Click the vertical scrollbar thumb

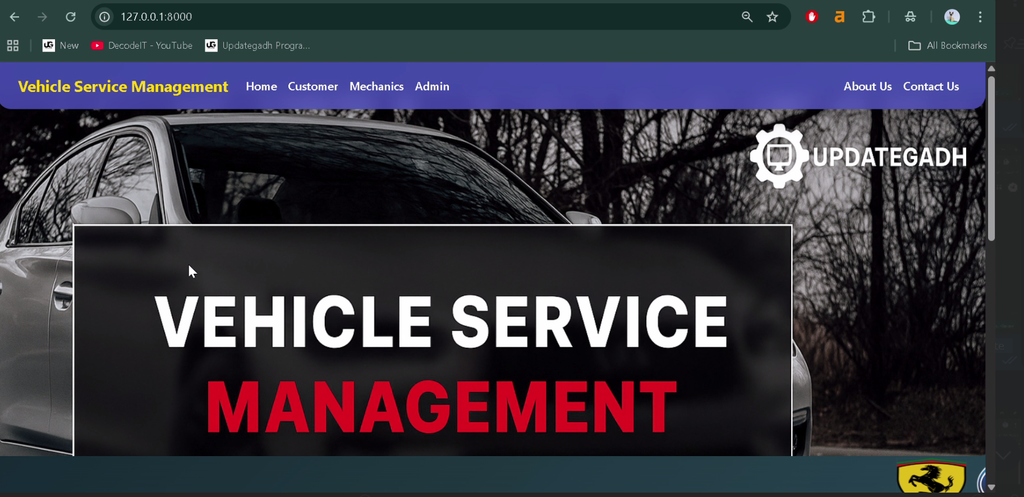(991, 158)
